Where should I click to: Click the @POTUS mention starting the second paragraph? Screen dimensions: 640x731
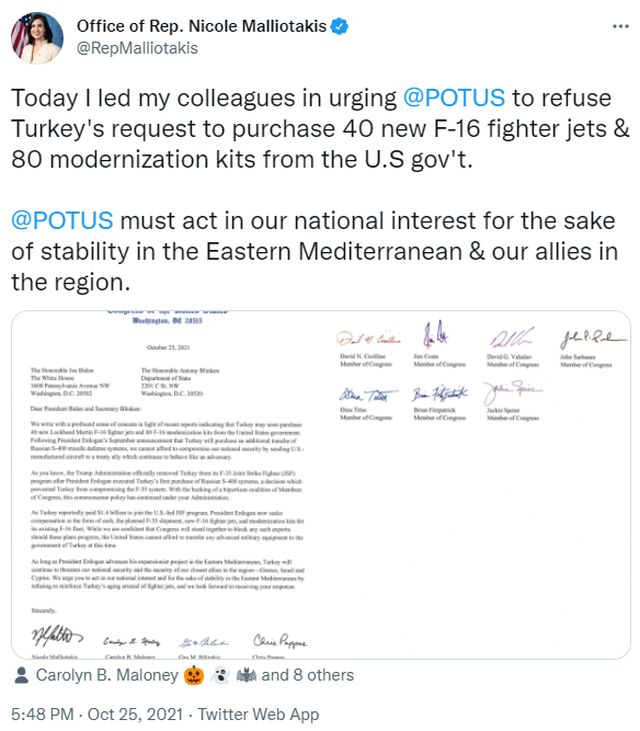(62, 221)
